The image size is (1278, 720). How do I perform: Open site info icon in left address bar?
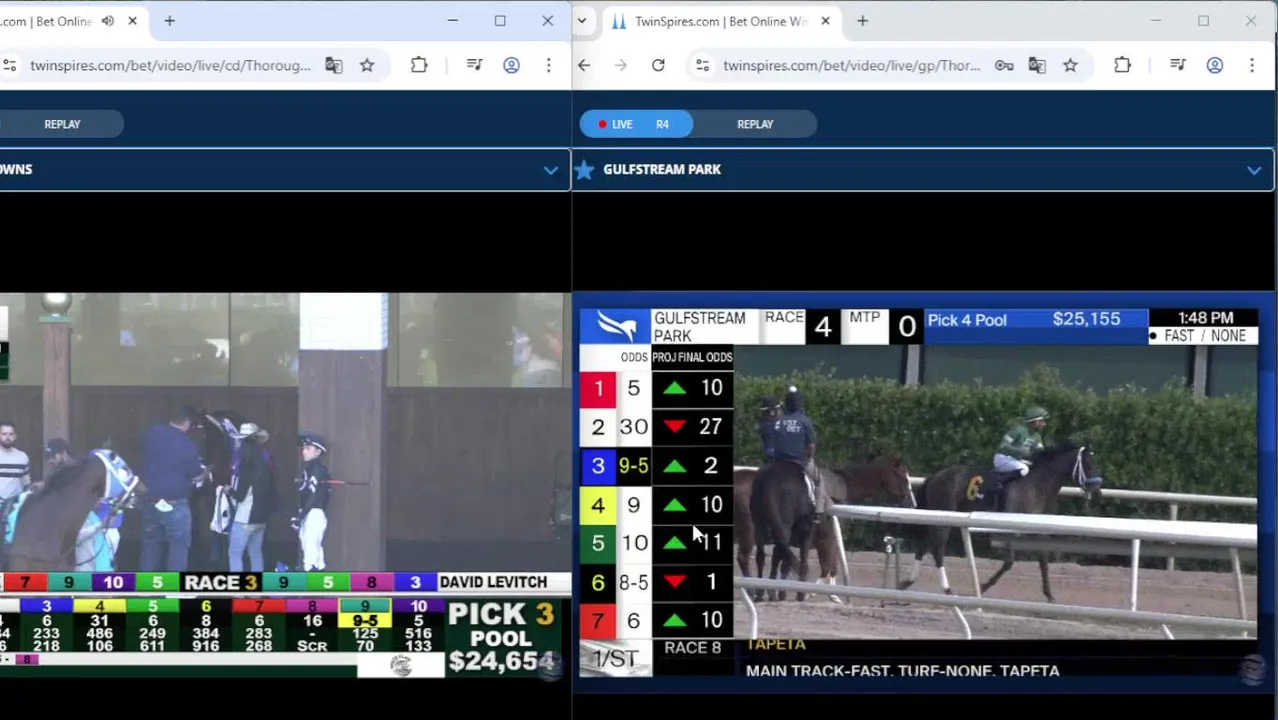(10, 65)
